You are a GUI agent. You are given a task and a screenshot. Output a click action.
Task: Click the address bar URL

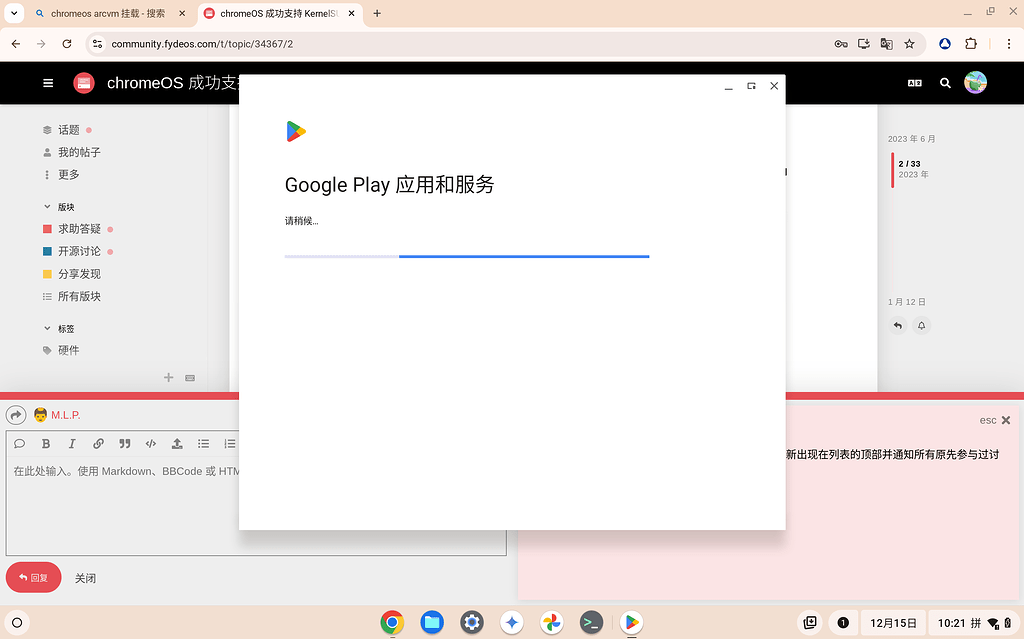coord(202,44)
